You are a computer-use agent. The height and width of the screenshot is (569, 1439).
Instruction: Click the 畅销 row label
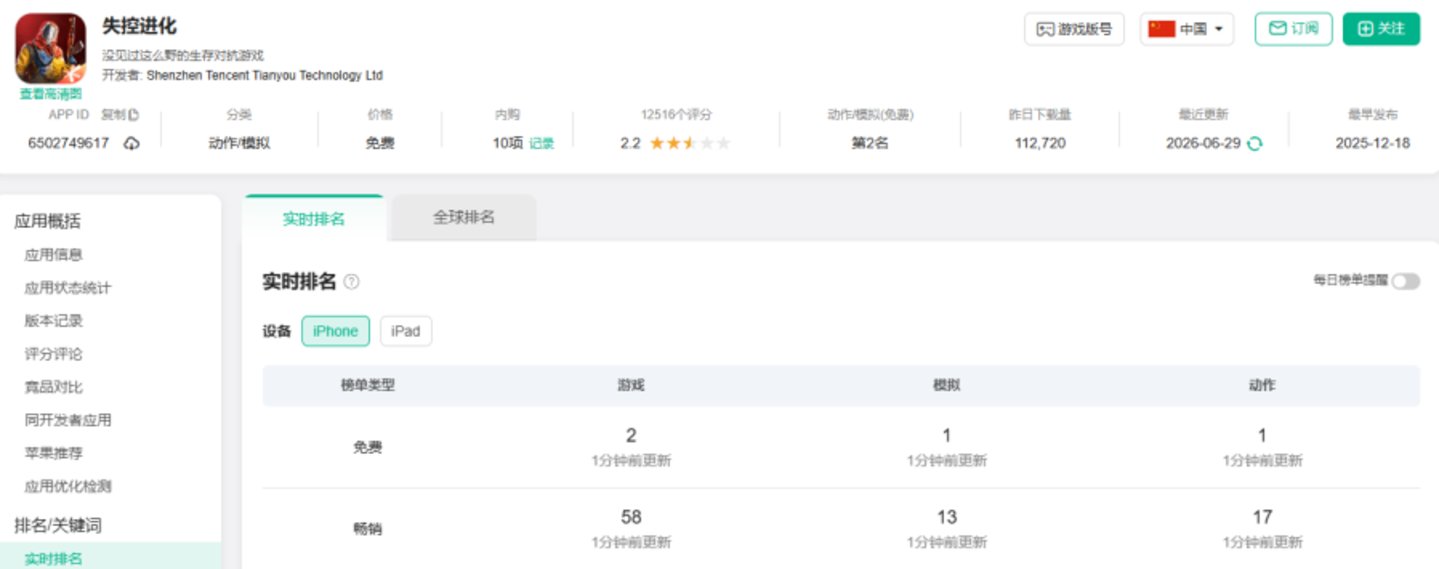click(x=368, y=529)
